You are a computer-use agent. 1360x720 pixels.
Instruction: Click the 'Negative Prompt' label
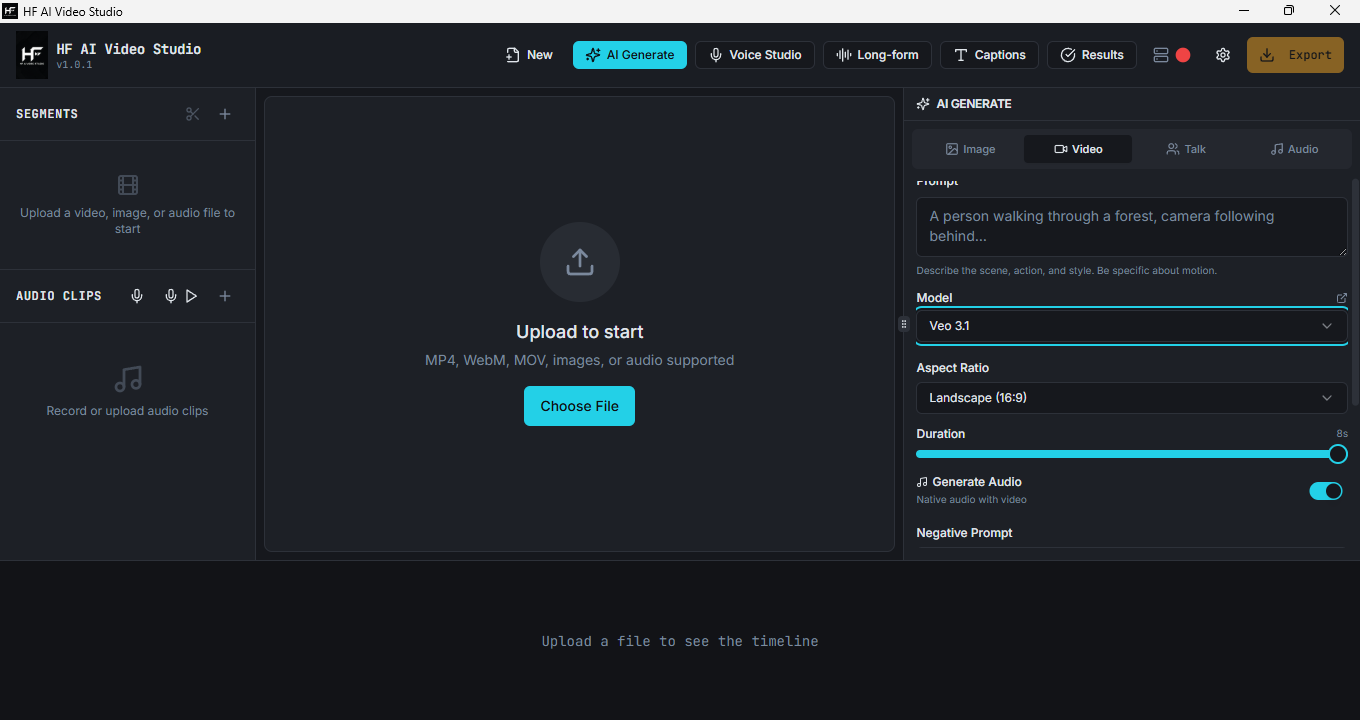pos(964,533)
